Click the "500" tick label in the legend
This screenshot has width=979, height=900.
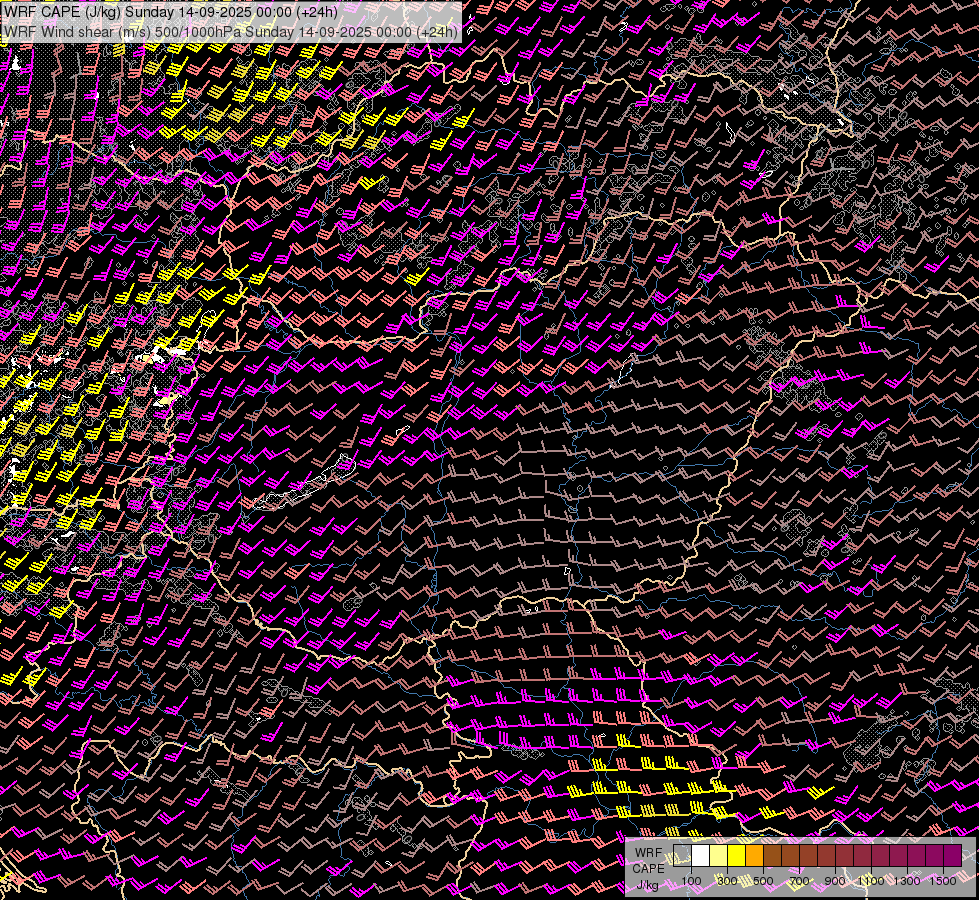click(x=763, y=881)
